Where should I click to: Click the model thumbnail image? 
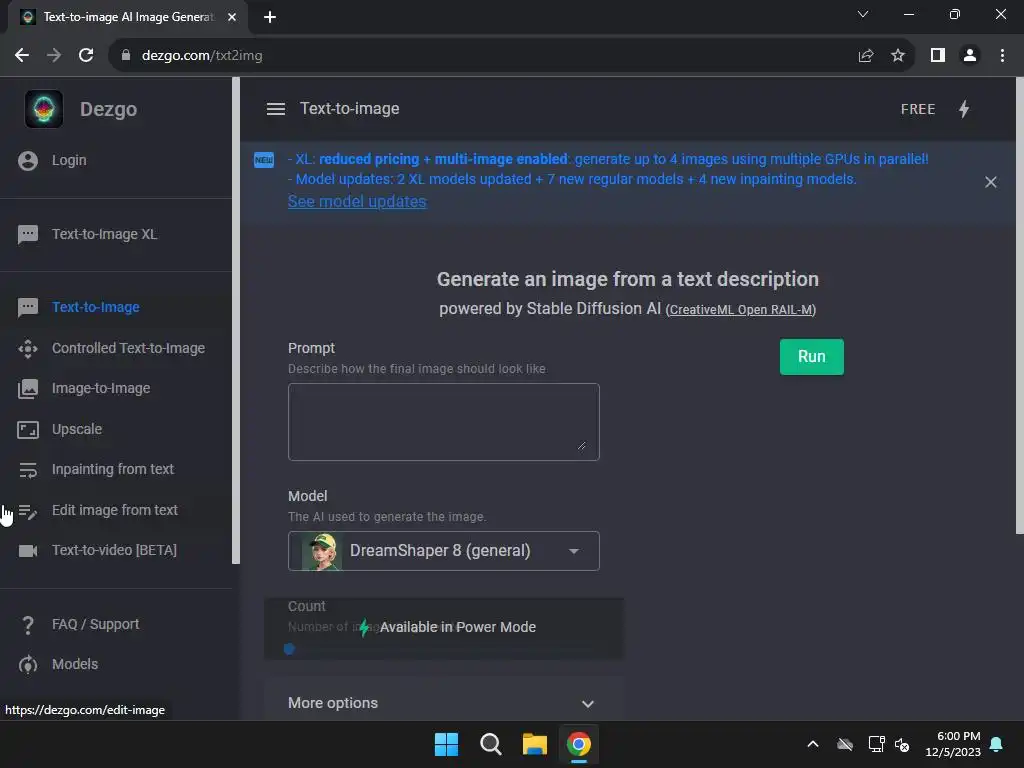pos(322,551)
